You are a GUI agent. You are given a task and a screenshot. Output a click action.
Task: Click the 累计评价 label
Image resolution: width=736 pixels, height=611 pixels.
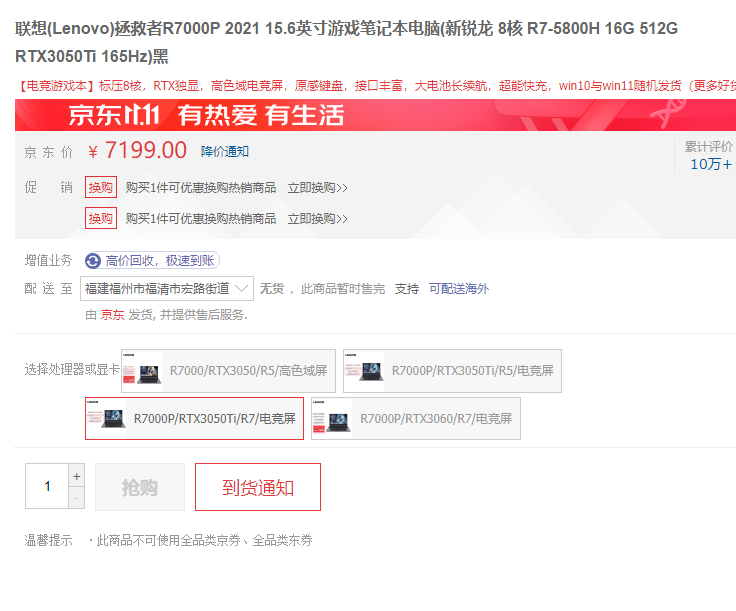(708, 146)
